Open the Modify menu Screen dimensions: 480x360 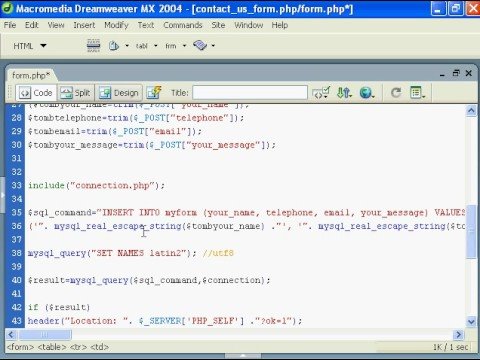[116, 25]
